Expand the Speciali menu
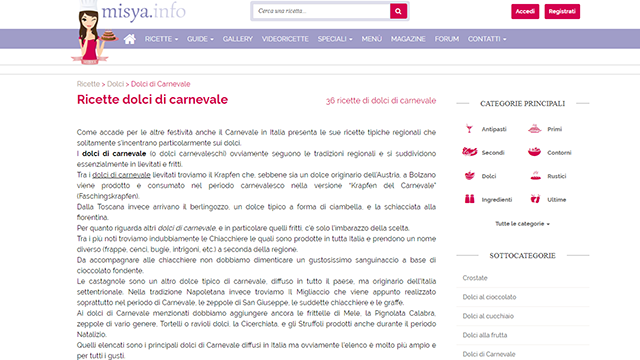 click(335, 39)
